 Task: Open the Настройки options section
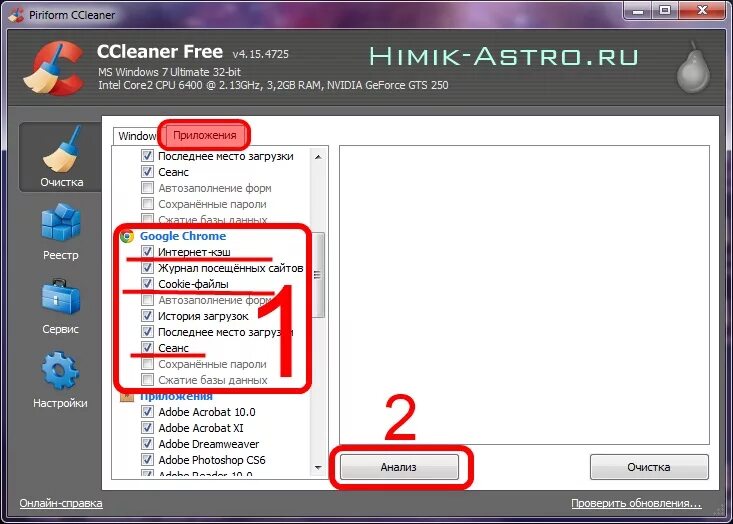click(61, 380)
